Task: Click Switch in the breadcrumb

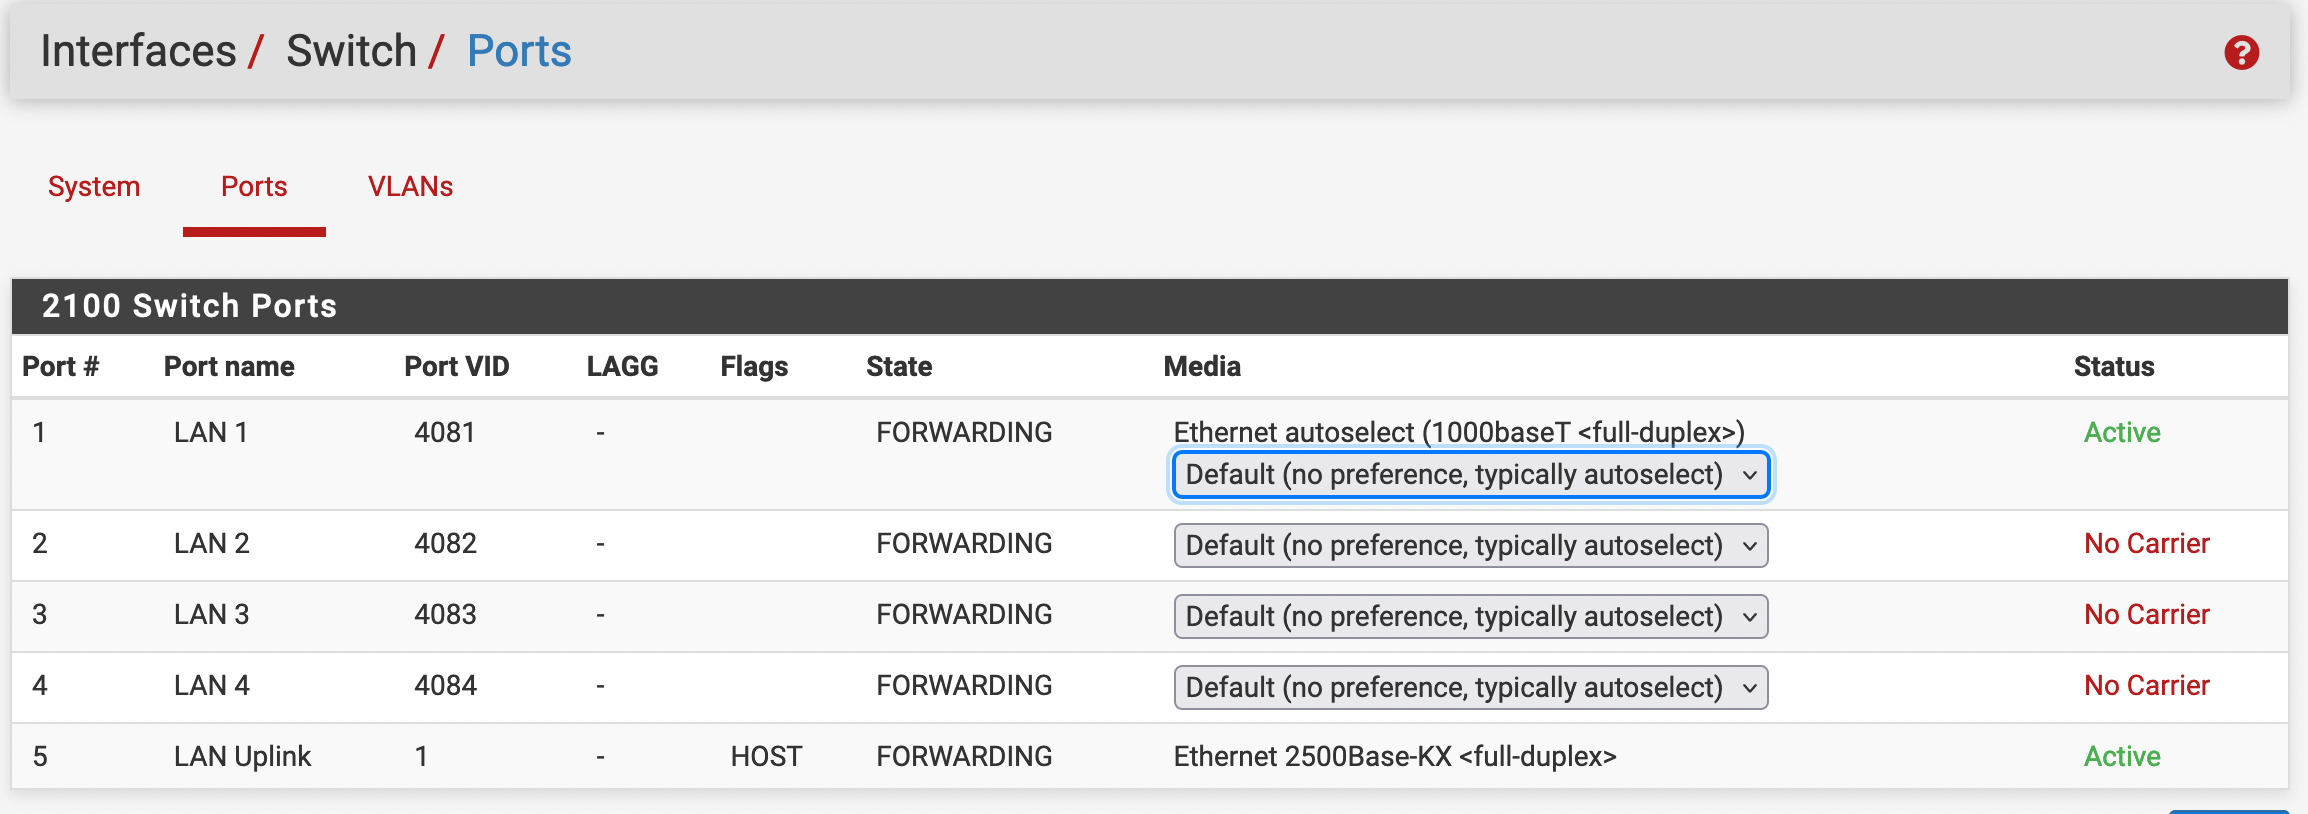Action: 351,51
